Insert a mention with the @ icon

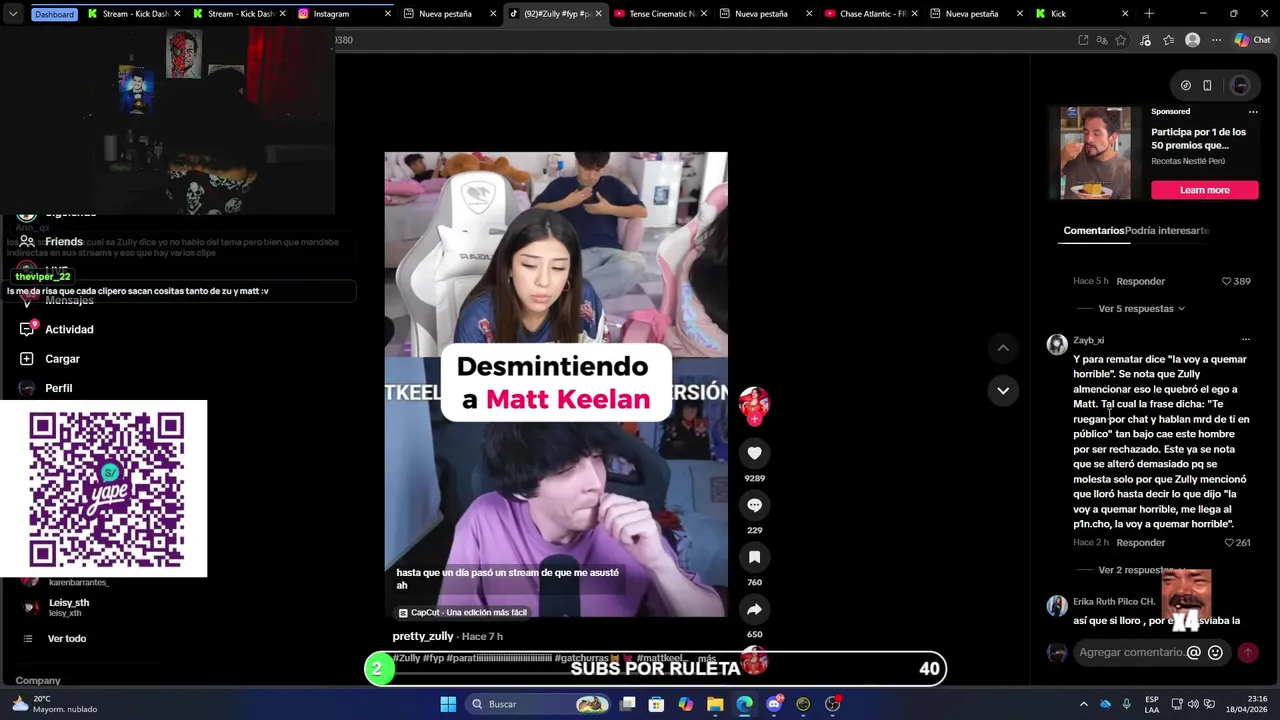tap(1193, 652)
